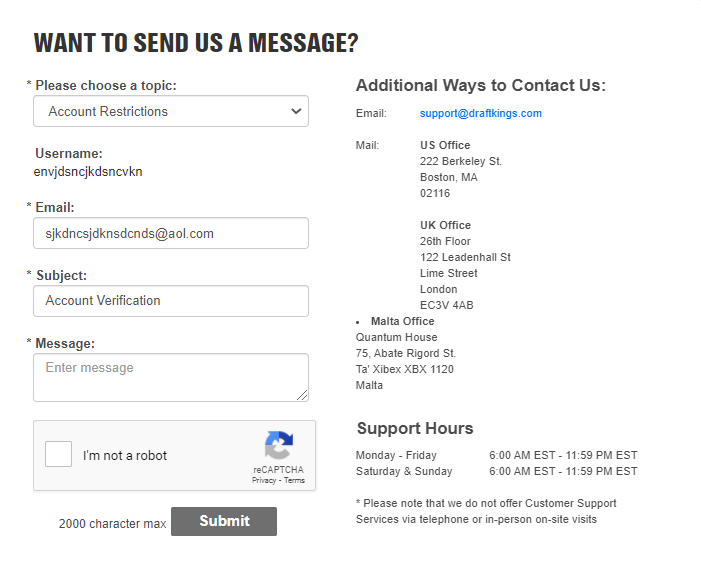Click the 'London' text in UK address
The image size is (701, 571).
439,289
